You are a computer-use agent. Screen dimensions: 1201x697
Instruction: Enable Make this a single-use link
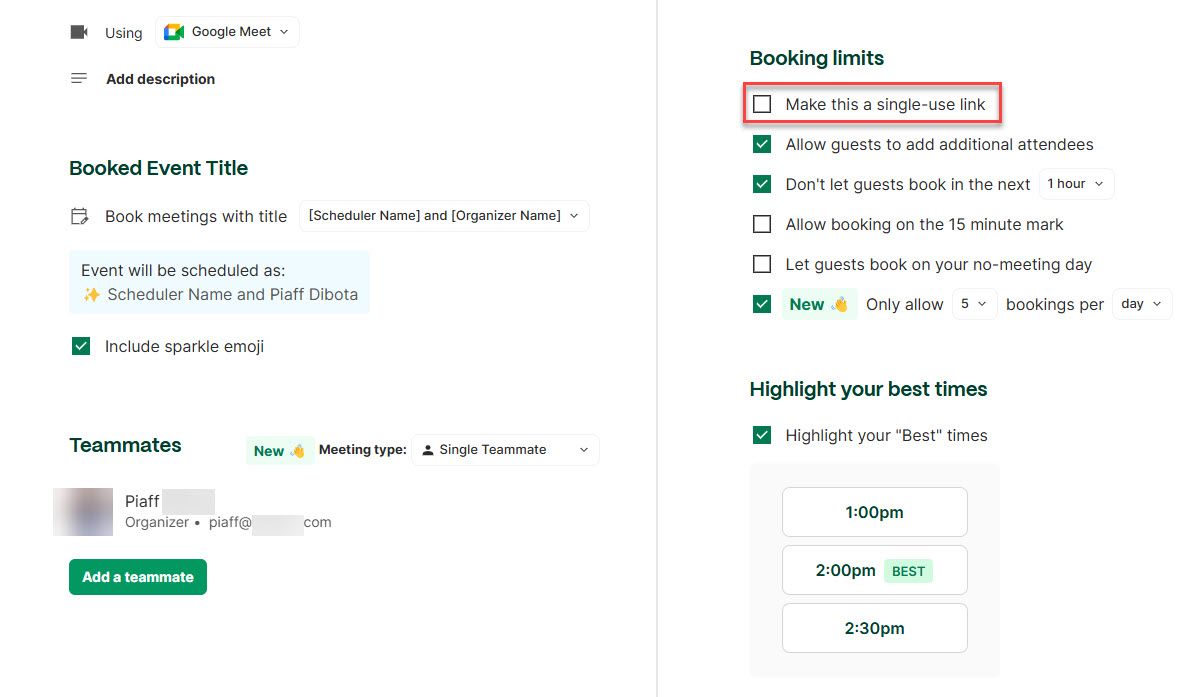(763, 103)
